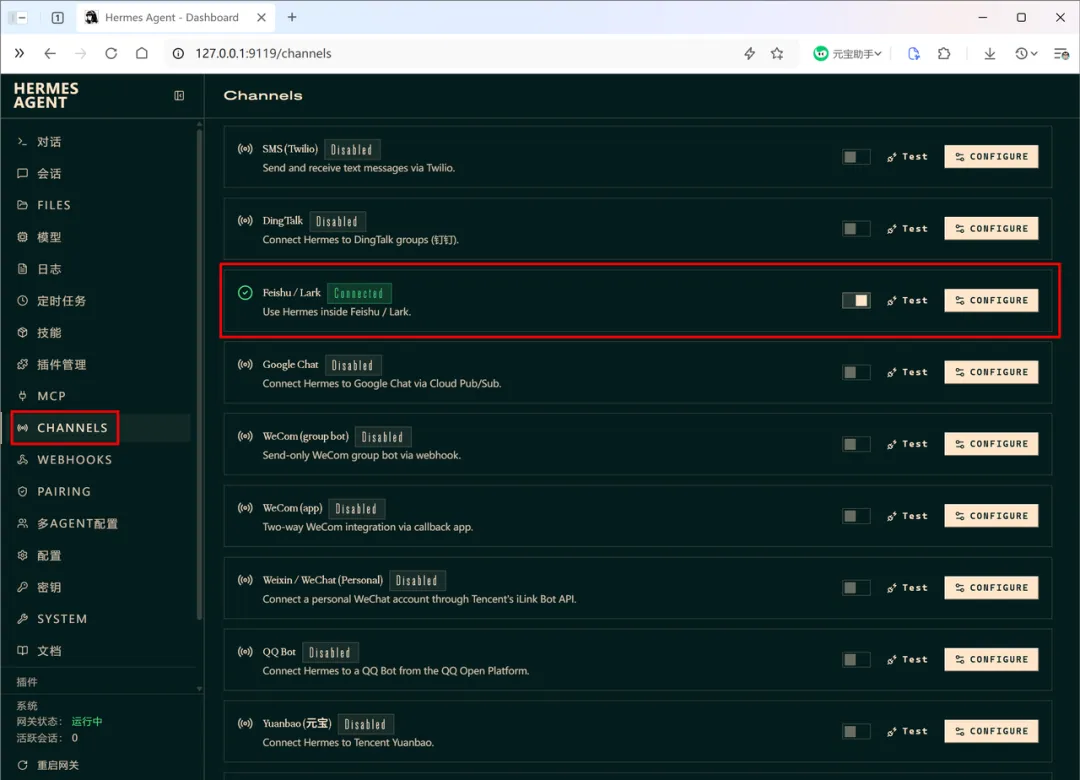Open the 元宝助手 extension dropdown
The width and height of the screenshot is (1080, 780).
coord(848,54)
